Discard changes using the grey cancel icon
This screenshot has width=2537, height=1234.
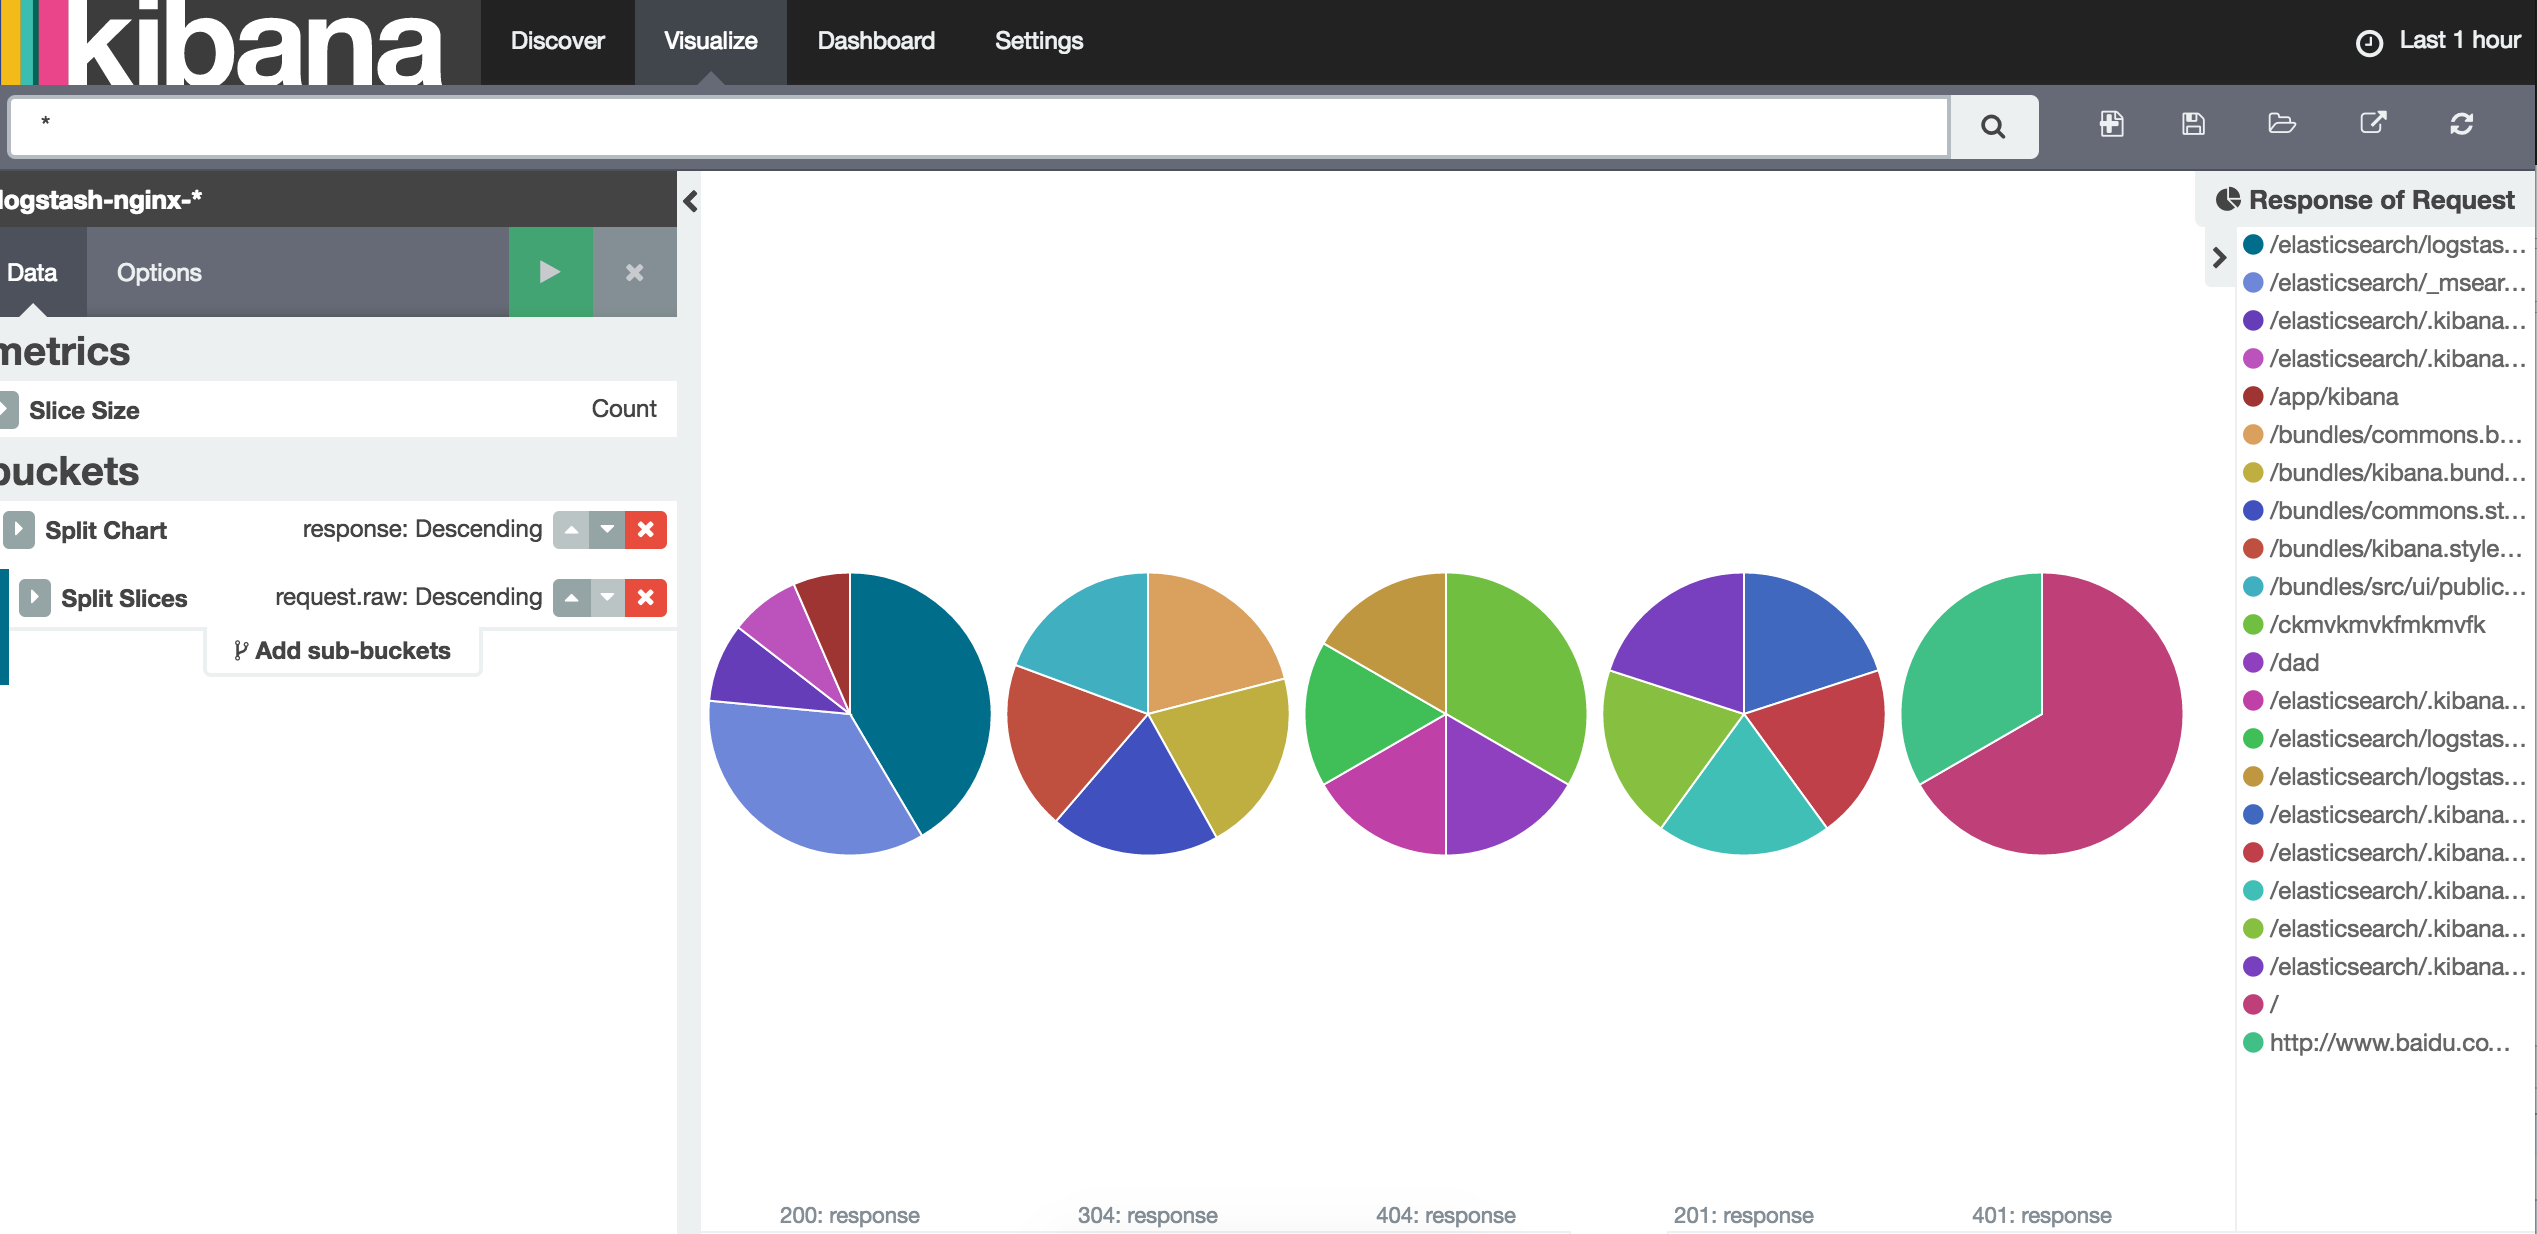[635, 272]
